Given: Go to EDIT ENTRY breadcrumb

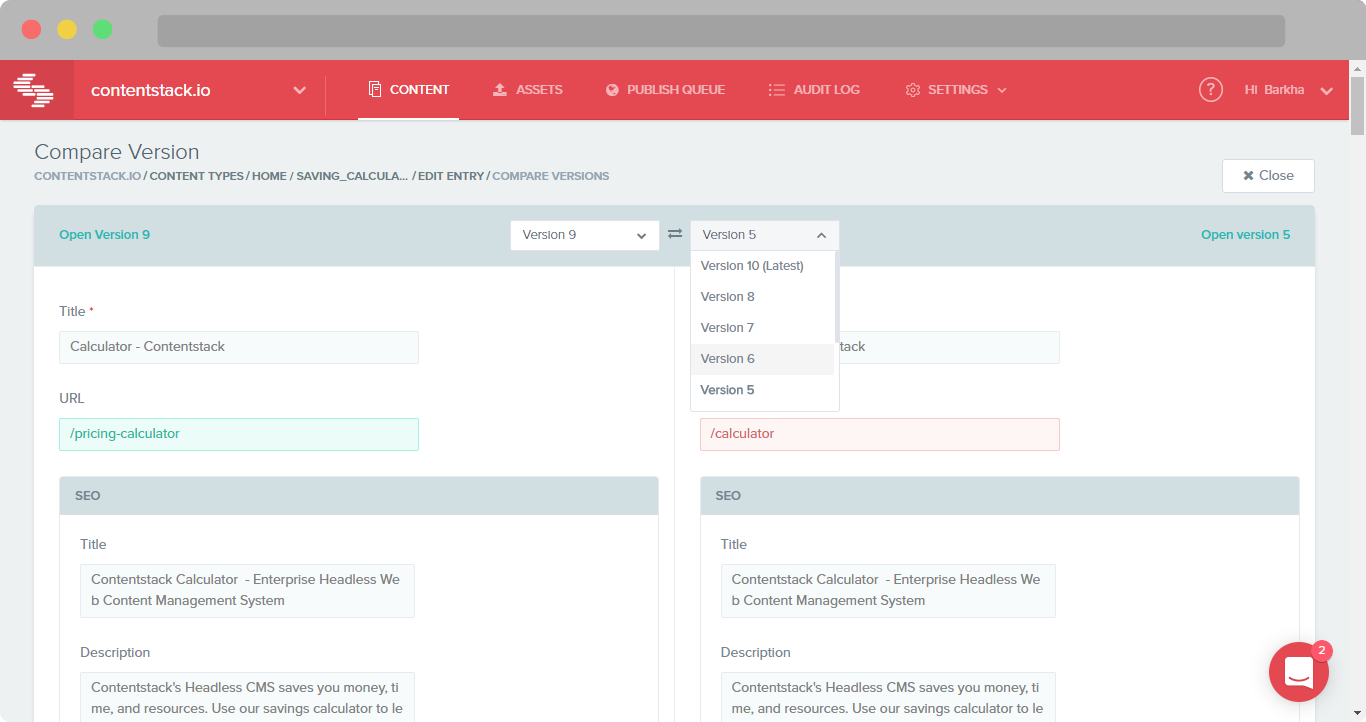Looking at the screenshot, I should (x=451, y=176).
